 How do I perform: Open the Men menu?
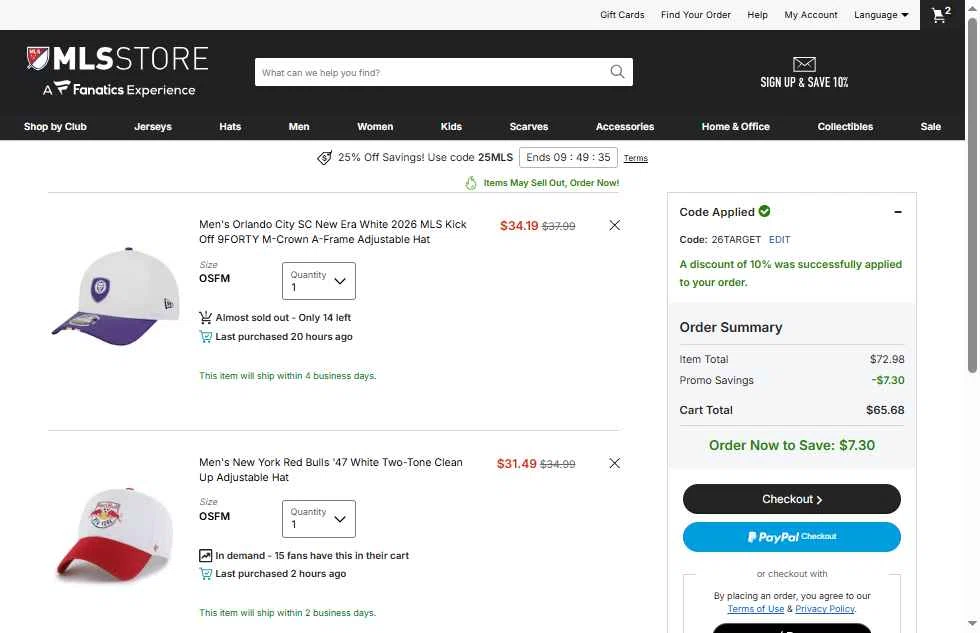pos(299,126)
